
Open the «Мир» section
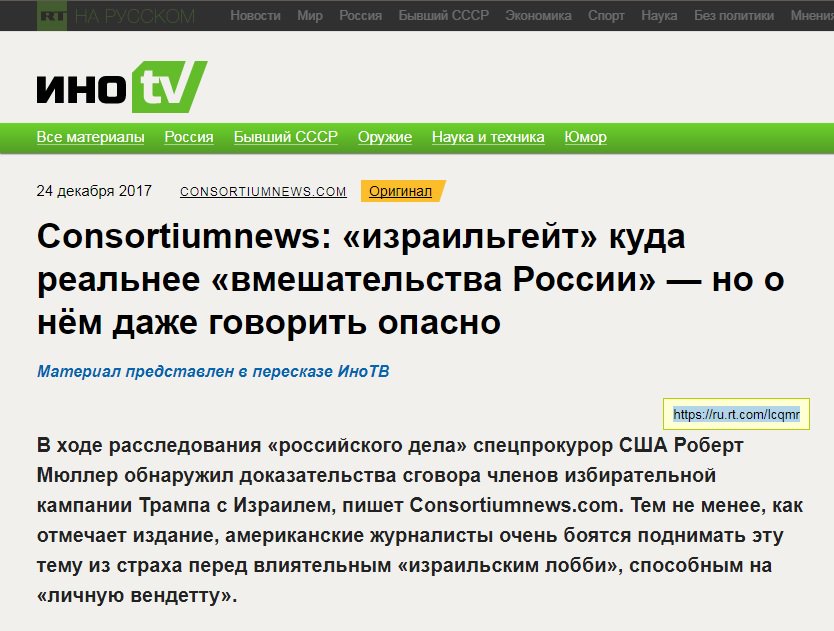pos(309,15)
